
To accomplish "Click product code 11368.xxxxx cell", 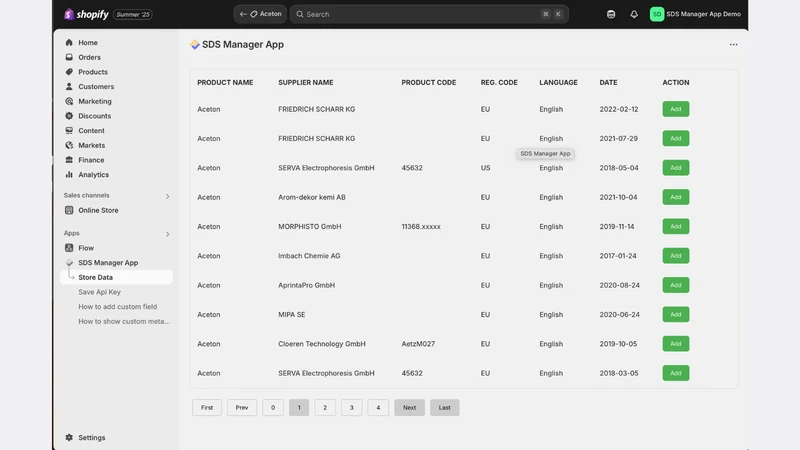I will pos(421,227).
